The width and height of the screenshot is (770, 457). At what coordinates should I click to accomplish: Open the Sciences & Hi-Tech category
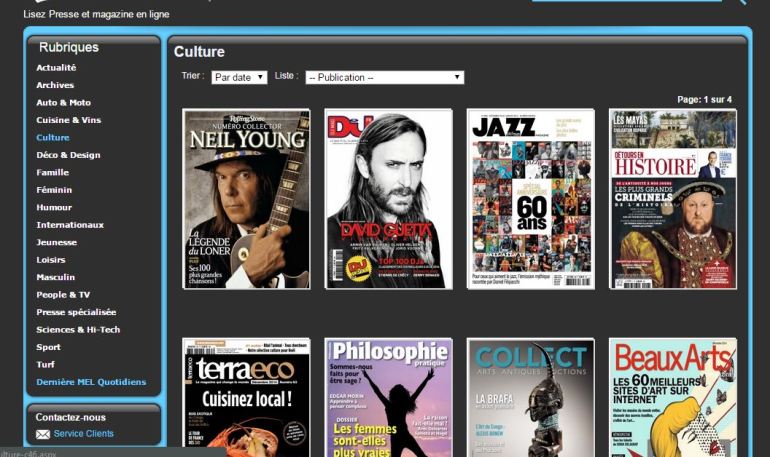[78, 330]
